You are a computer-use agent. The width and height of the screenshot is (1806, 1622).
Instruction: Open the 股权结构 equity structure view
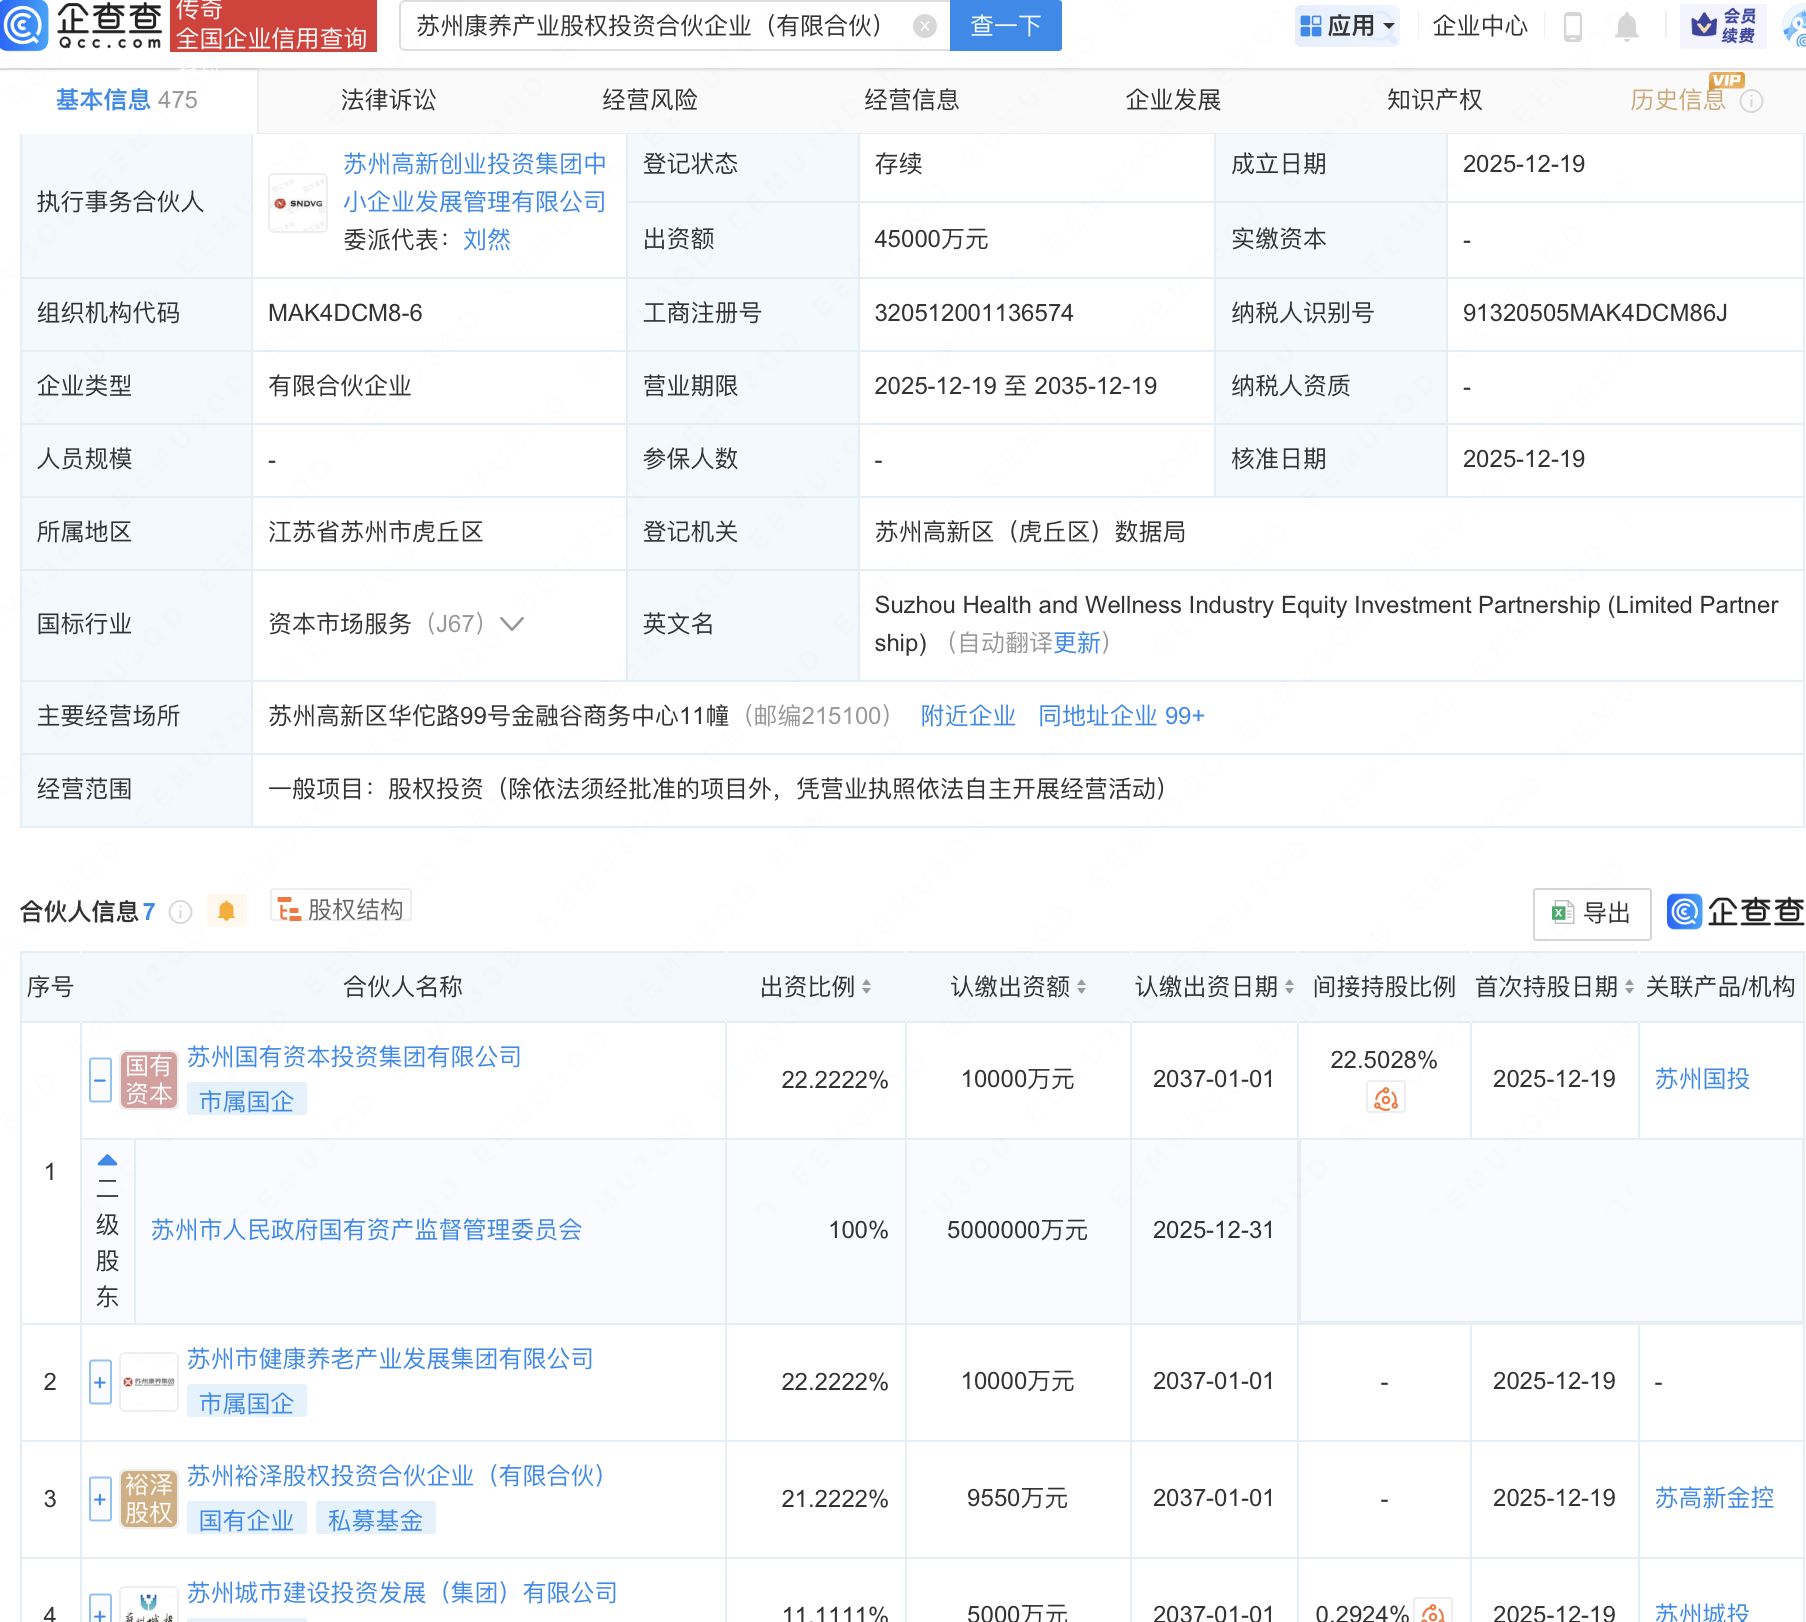(341, 909)
